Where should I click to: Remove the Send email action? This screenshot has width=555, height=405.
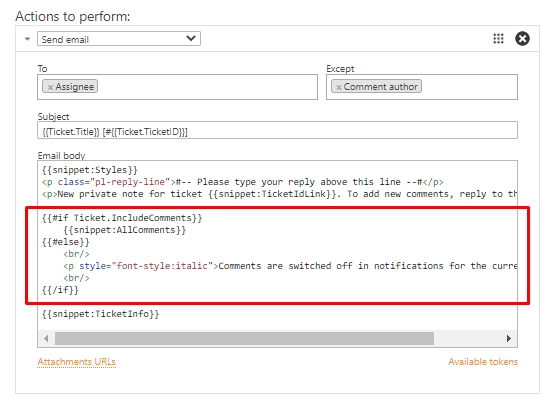[x=522, y=39]
